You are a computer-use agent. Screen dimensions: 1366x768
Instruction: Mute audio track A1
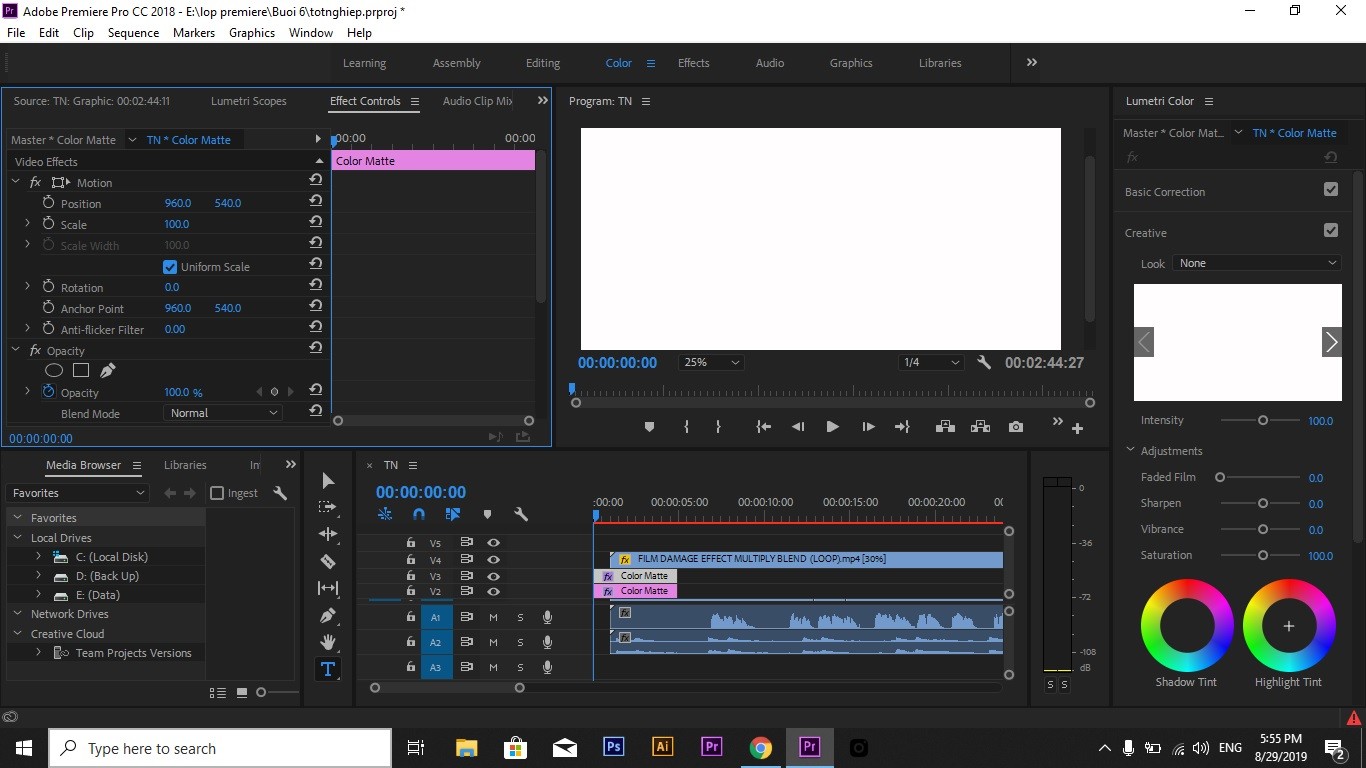(x=493, y=617)
